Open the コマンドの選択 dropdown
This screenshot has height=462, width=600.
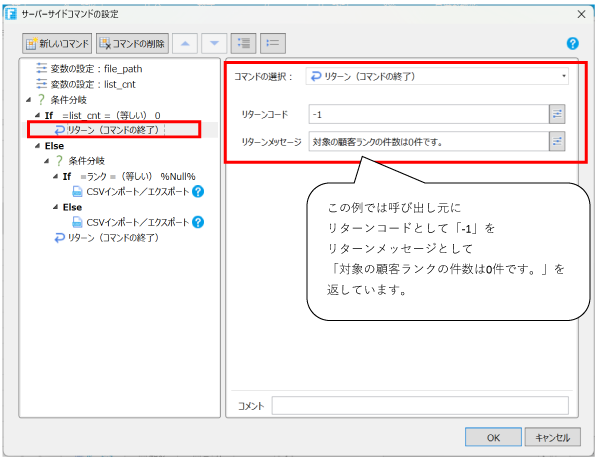(437, 76)
